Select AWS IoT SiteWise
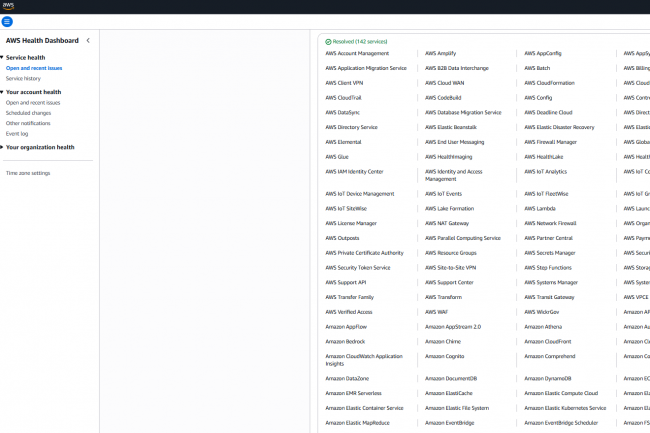The image size is (650, 433). (x=346, y=208)
